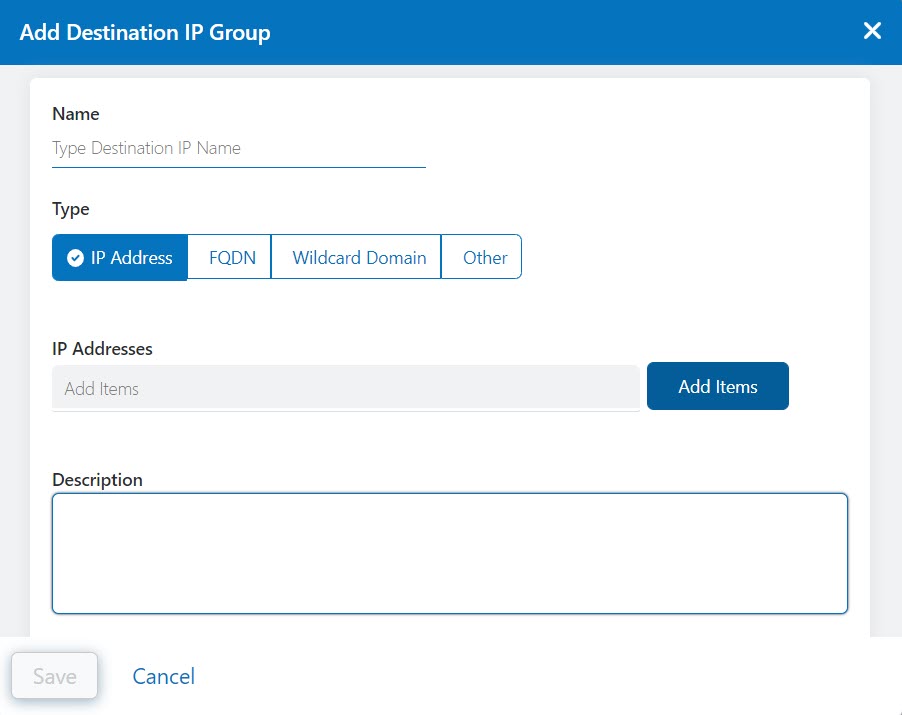The height and width of the screenshot is (715, 902).
Task: Click the Cancel link
Action: 163,677
